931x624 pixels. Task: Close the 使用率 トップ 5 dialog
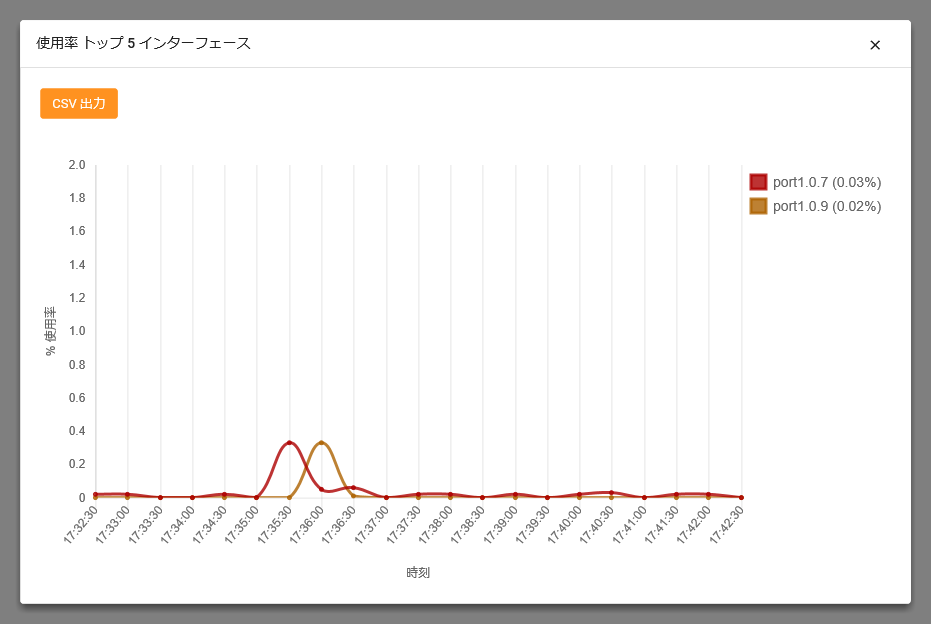pos(875,45)
